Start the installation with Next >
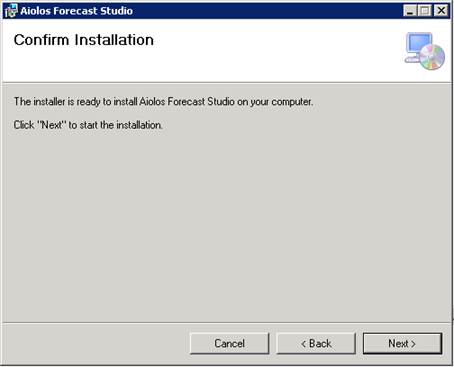Screen dimensions: 454x367 402,343
